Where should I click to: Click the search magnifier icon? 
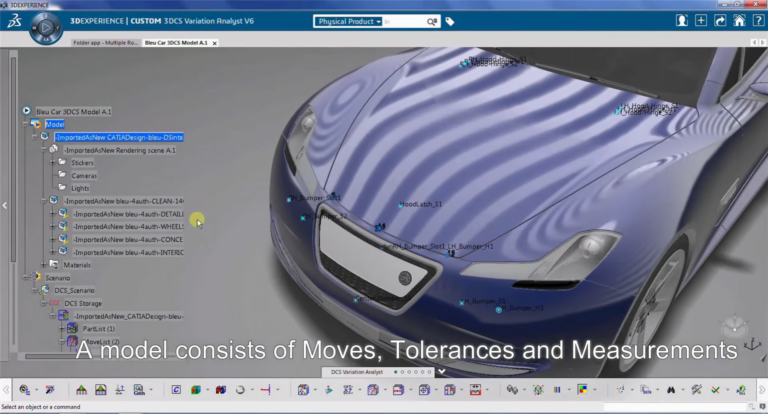[x=432, y=22]
